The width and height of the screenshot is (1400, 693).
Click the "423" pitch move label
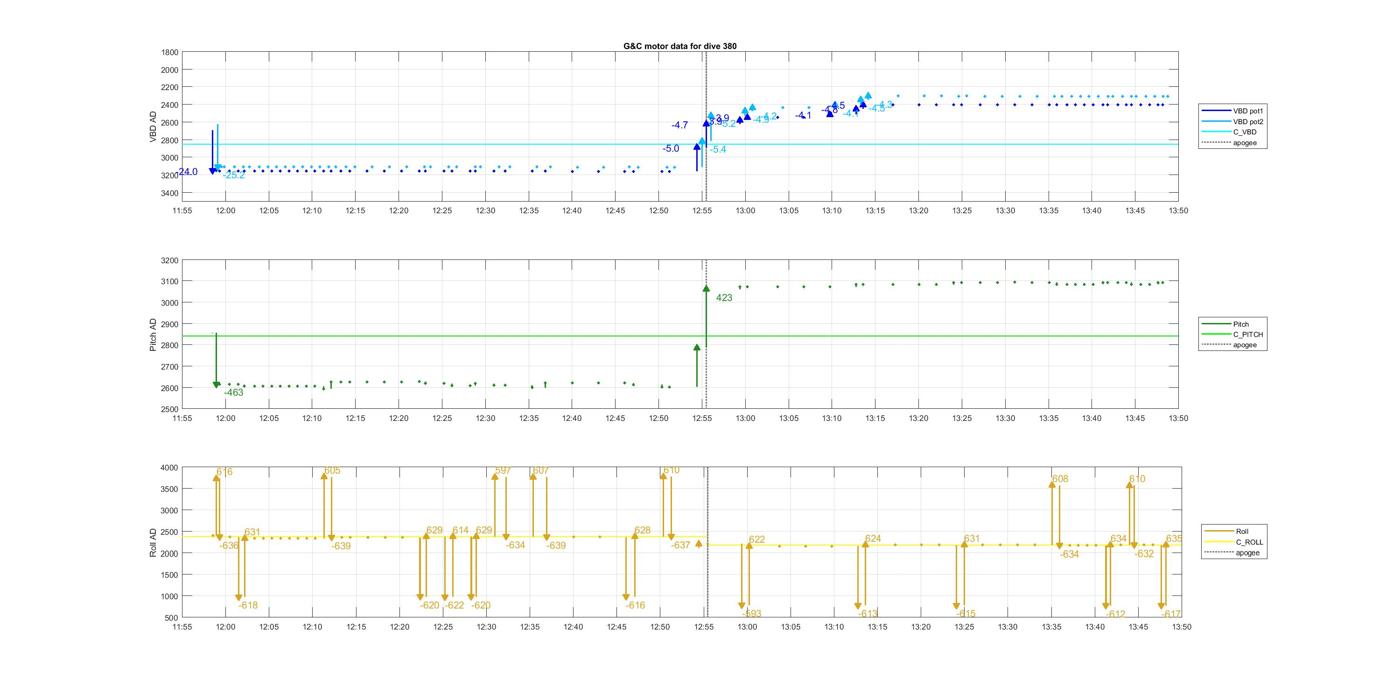click(724, 298)
